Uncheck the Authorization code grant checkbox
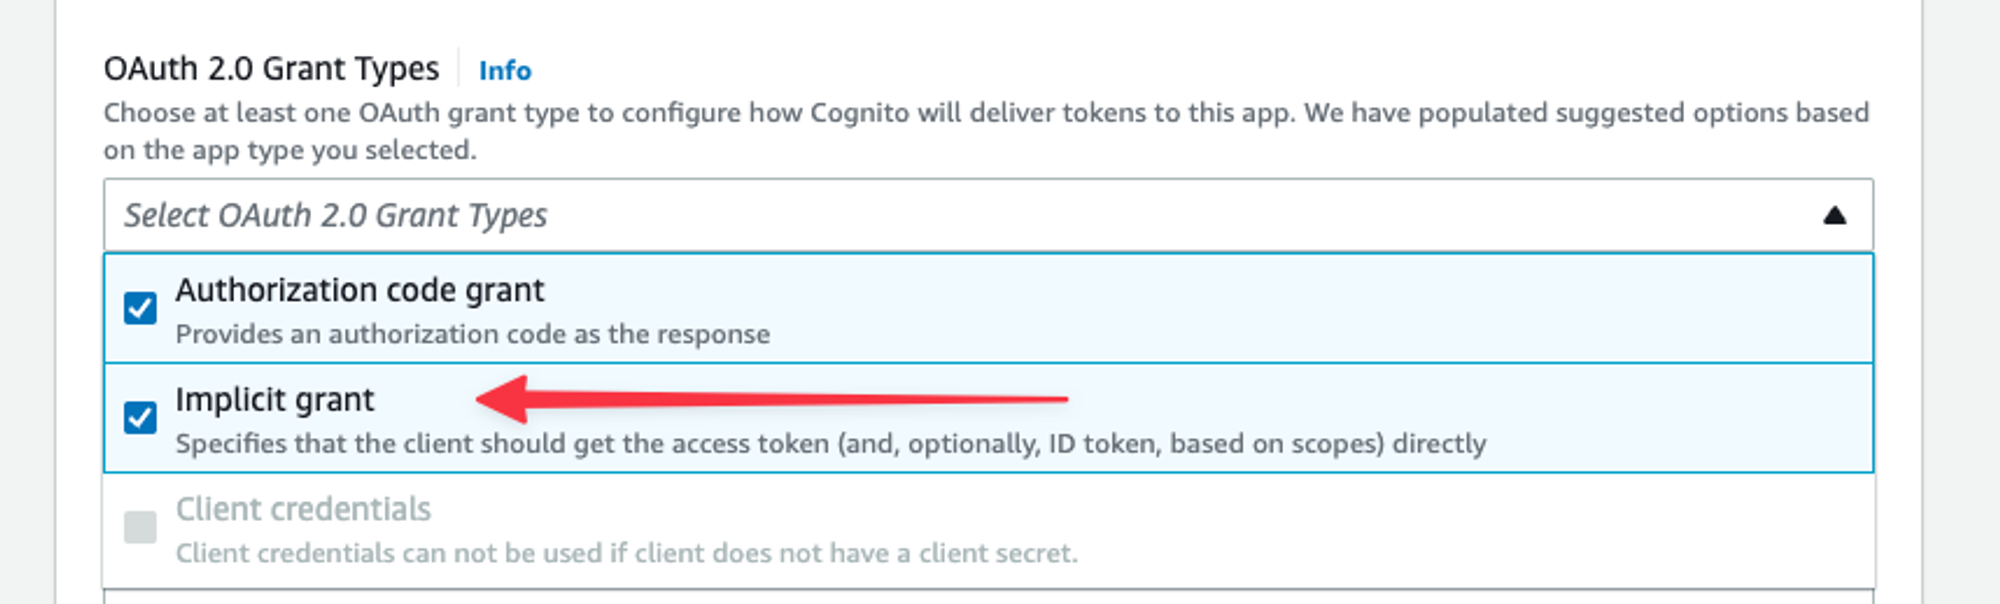Image resolution: width=2000 pixels, height=604 pixels. pos(140,308)
